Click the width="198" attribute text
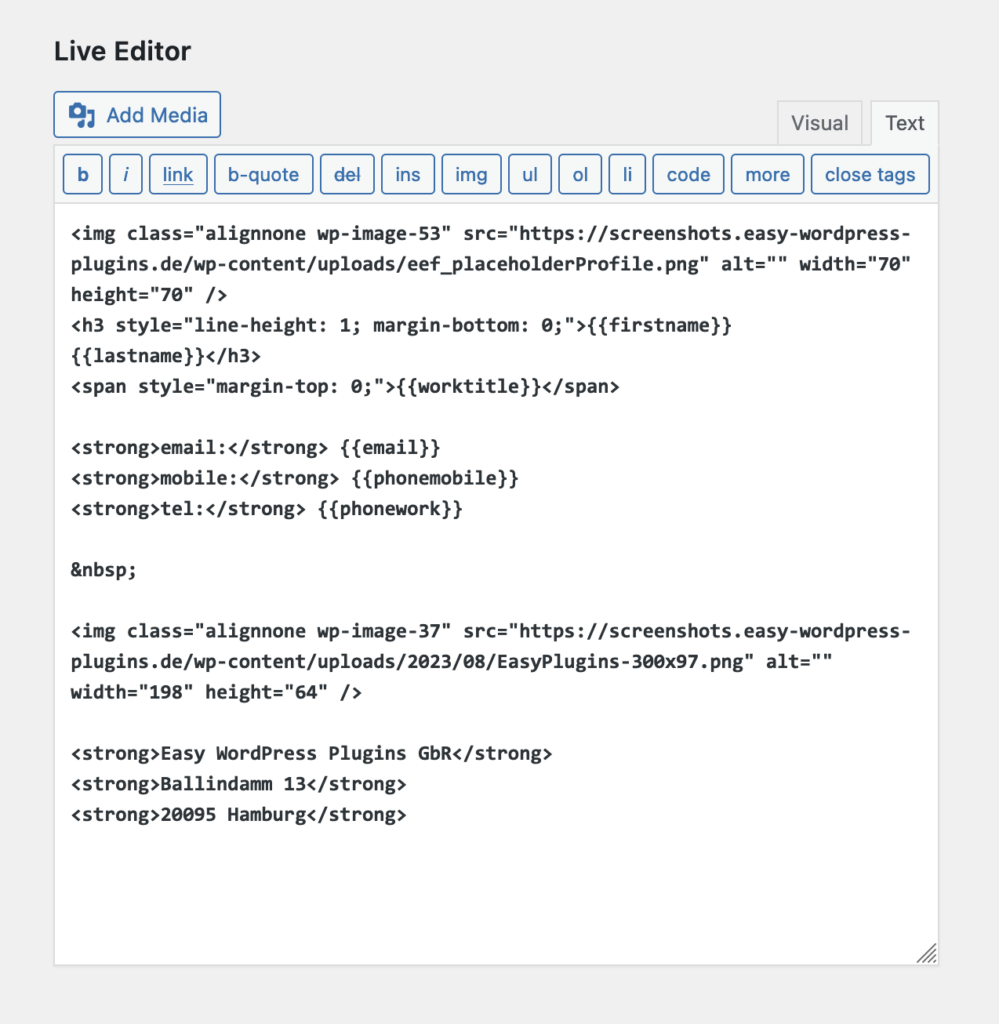 pos(132,692)
